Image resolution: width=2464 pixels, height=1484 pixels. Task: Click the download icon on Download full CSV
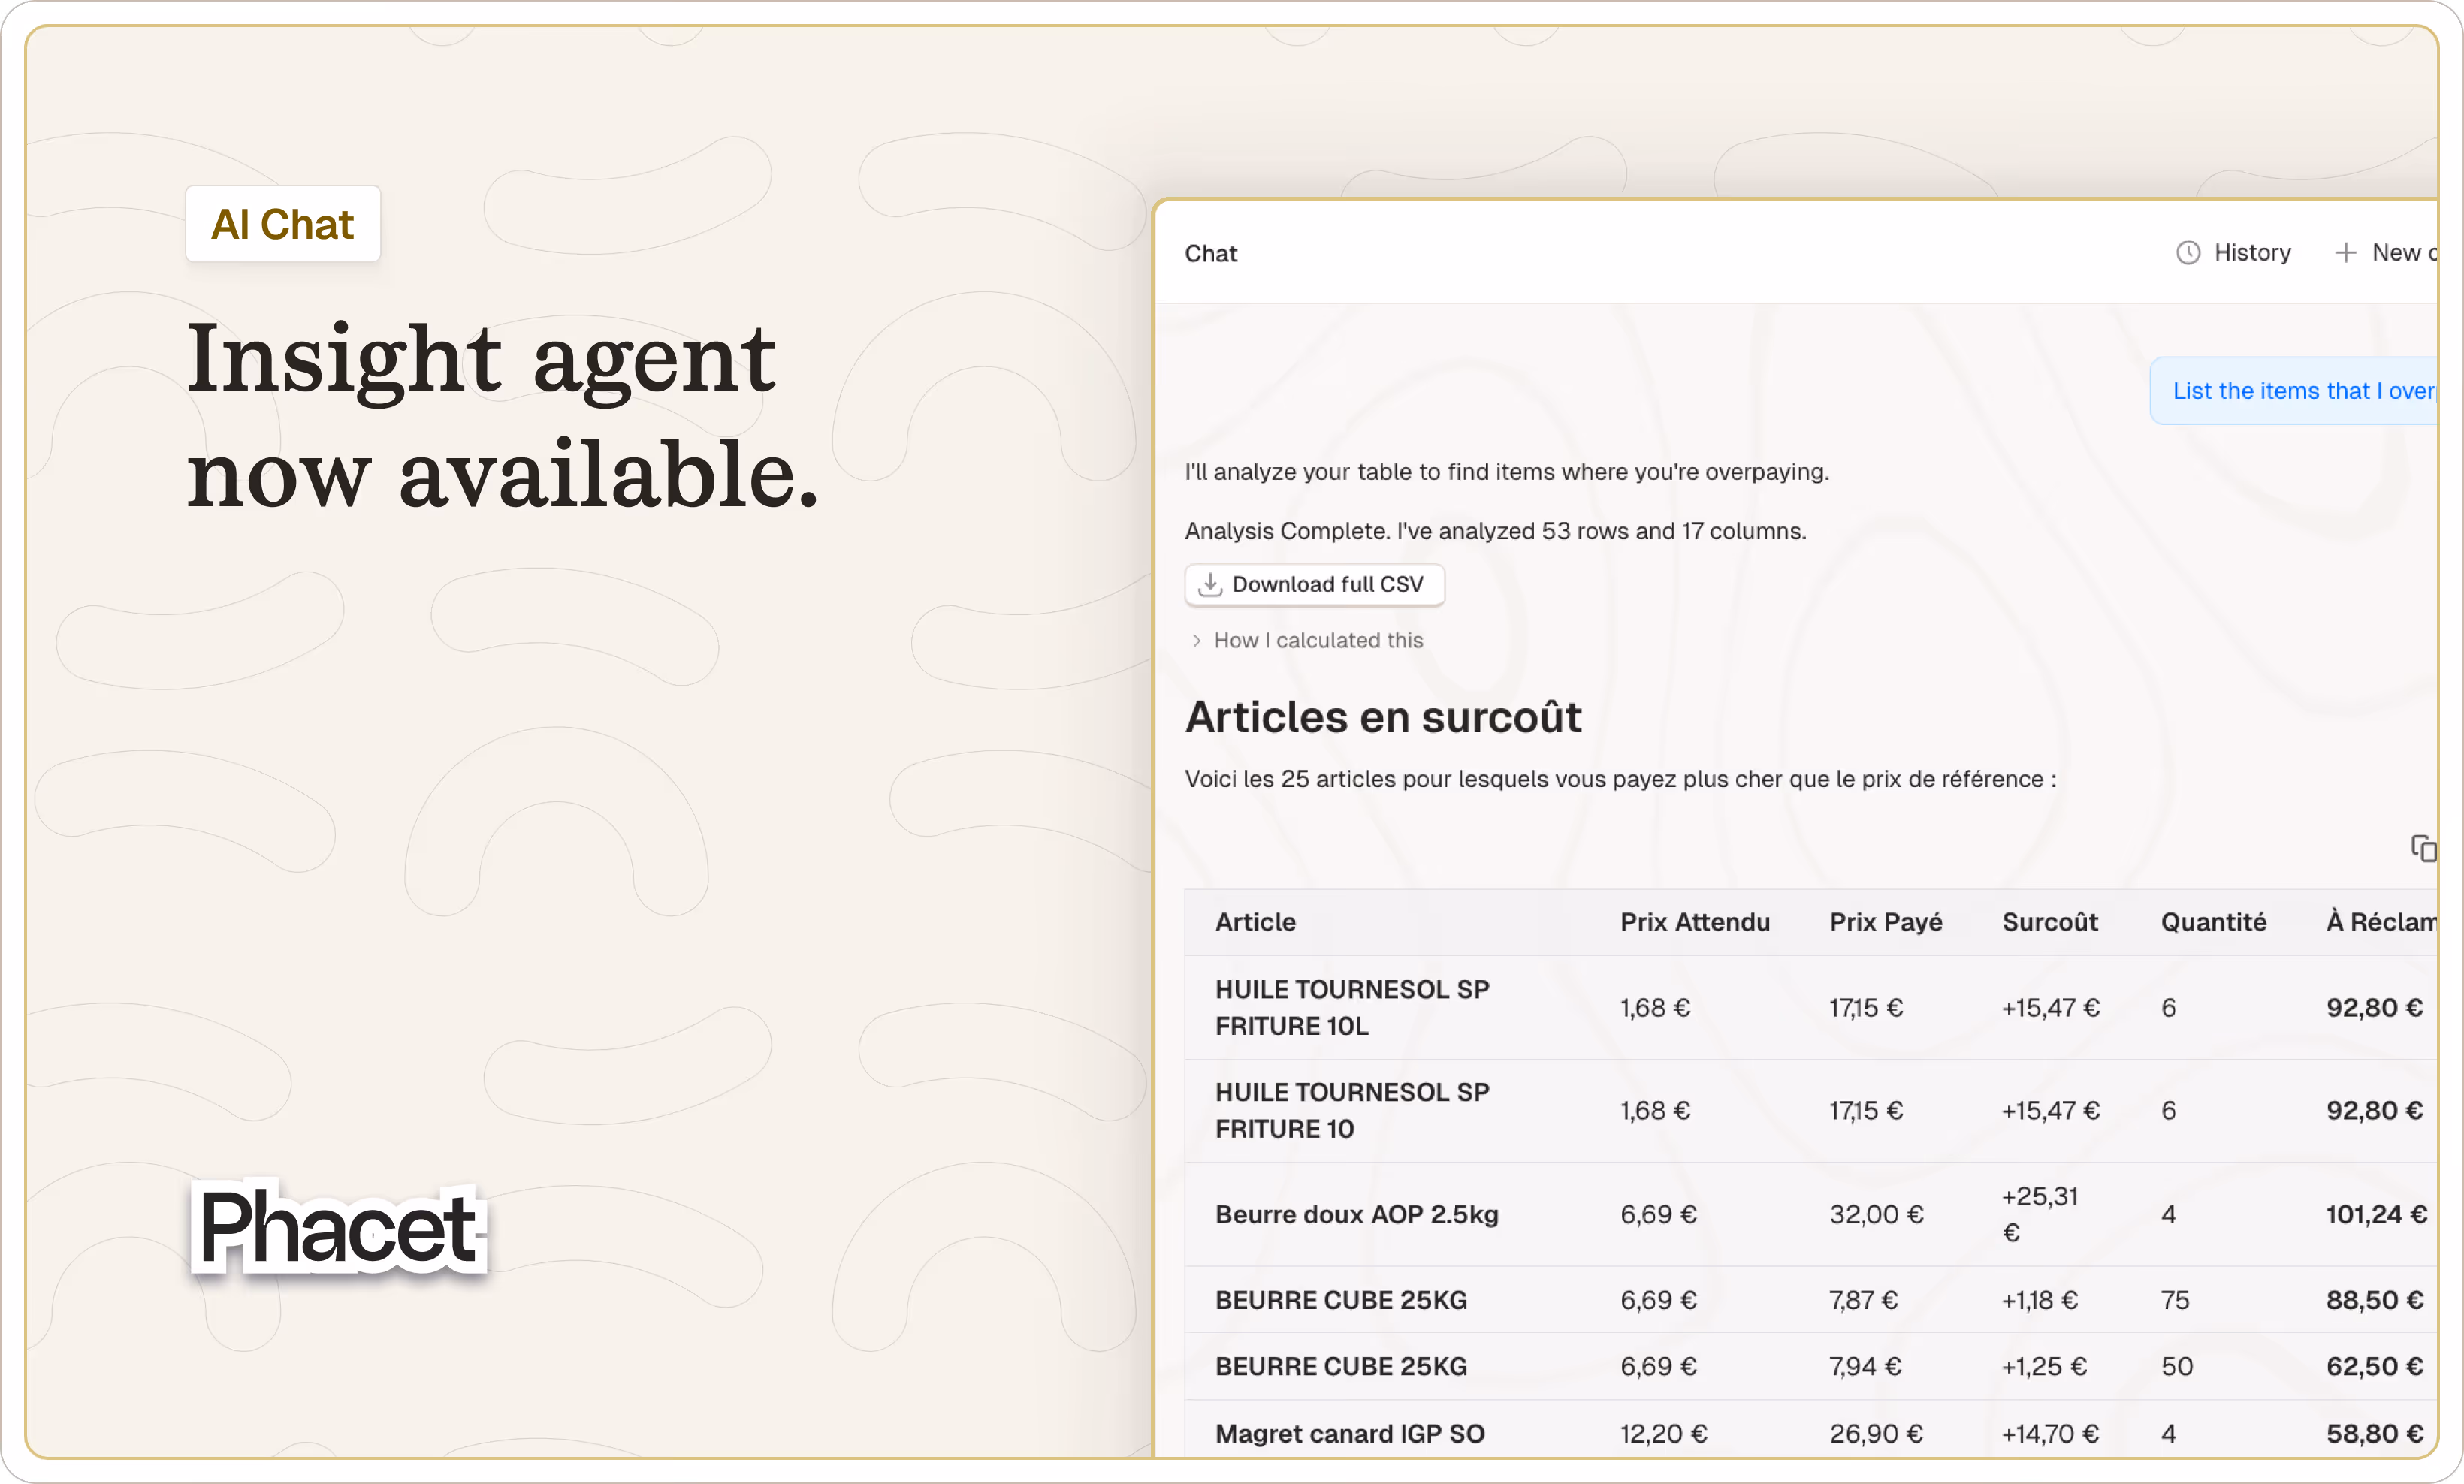tap(1211, 584)
